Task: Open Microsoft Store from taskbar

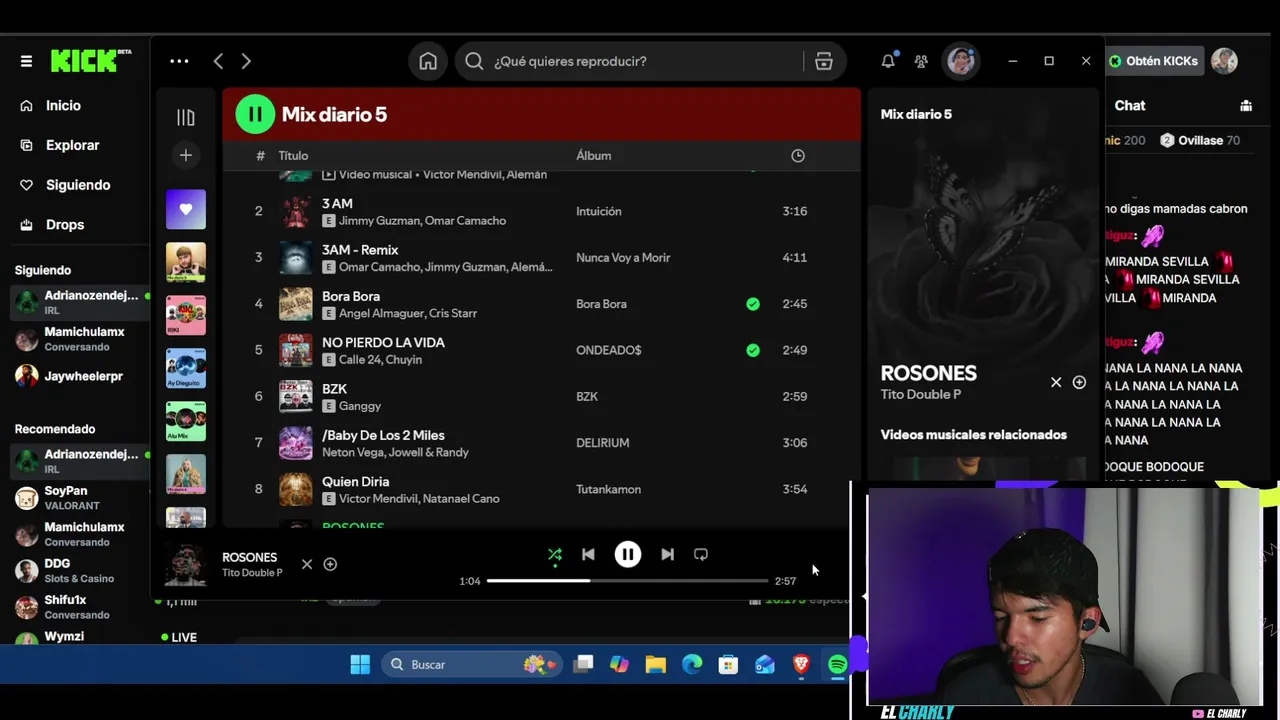Action: pyautogui.click(x=728, y=664)
